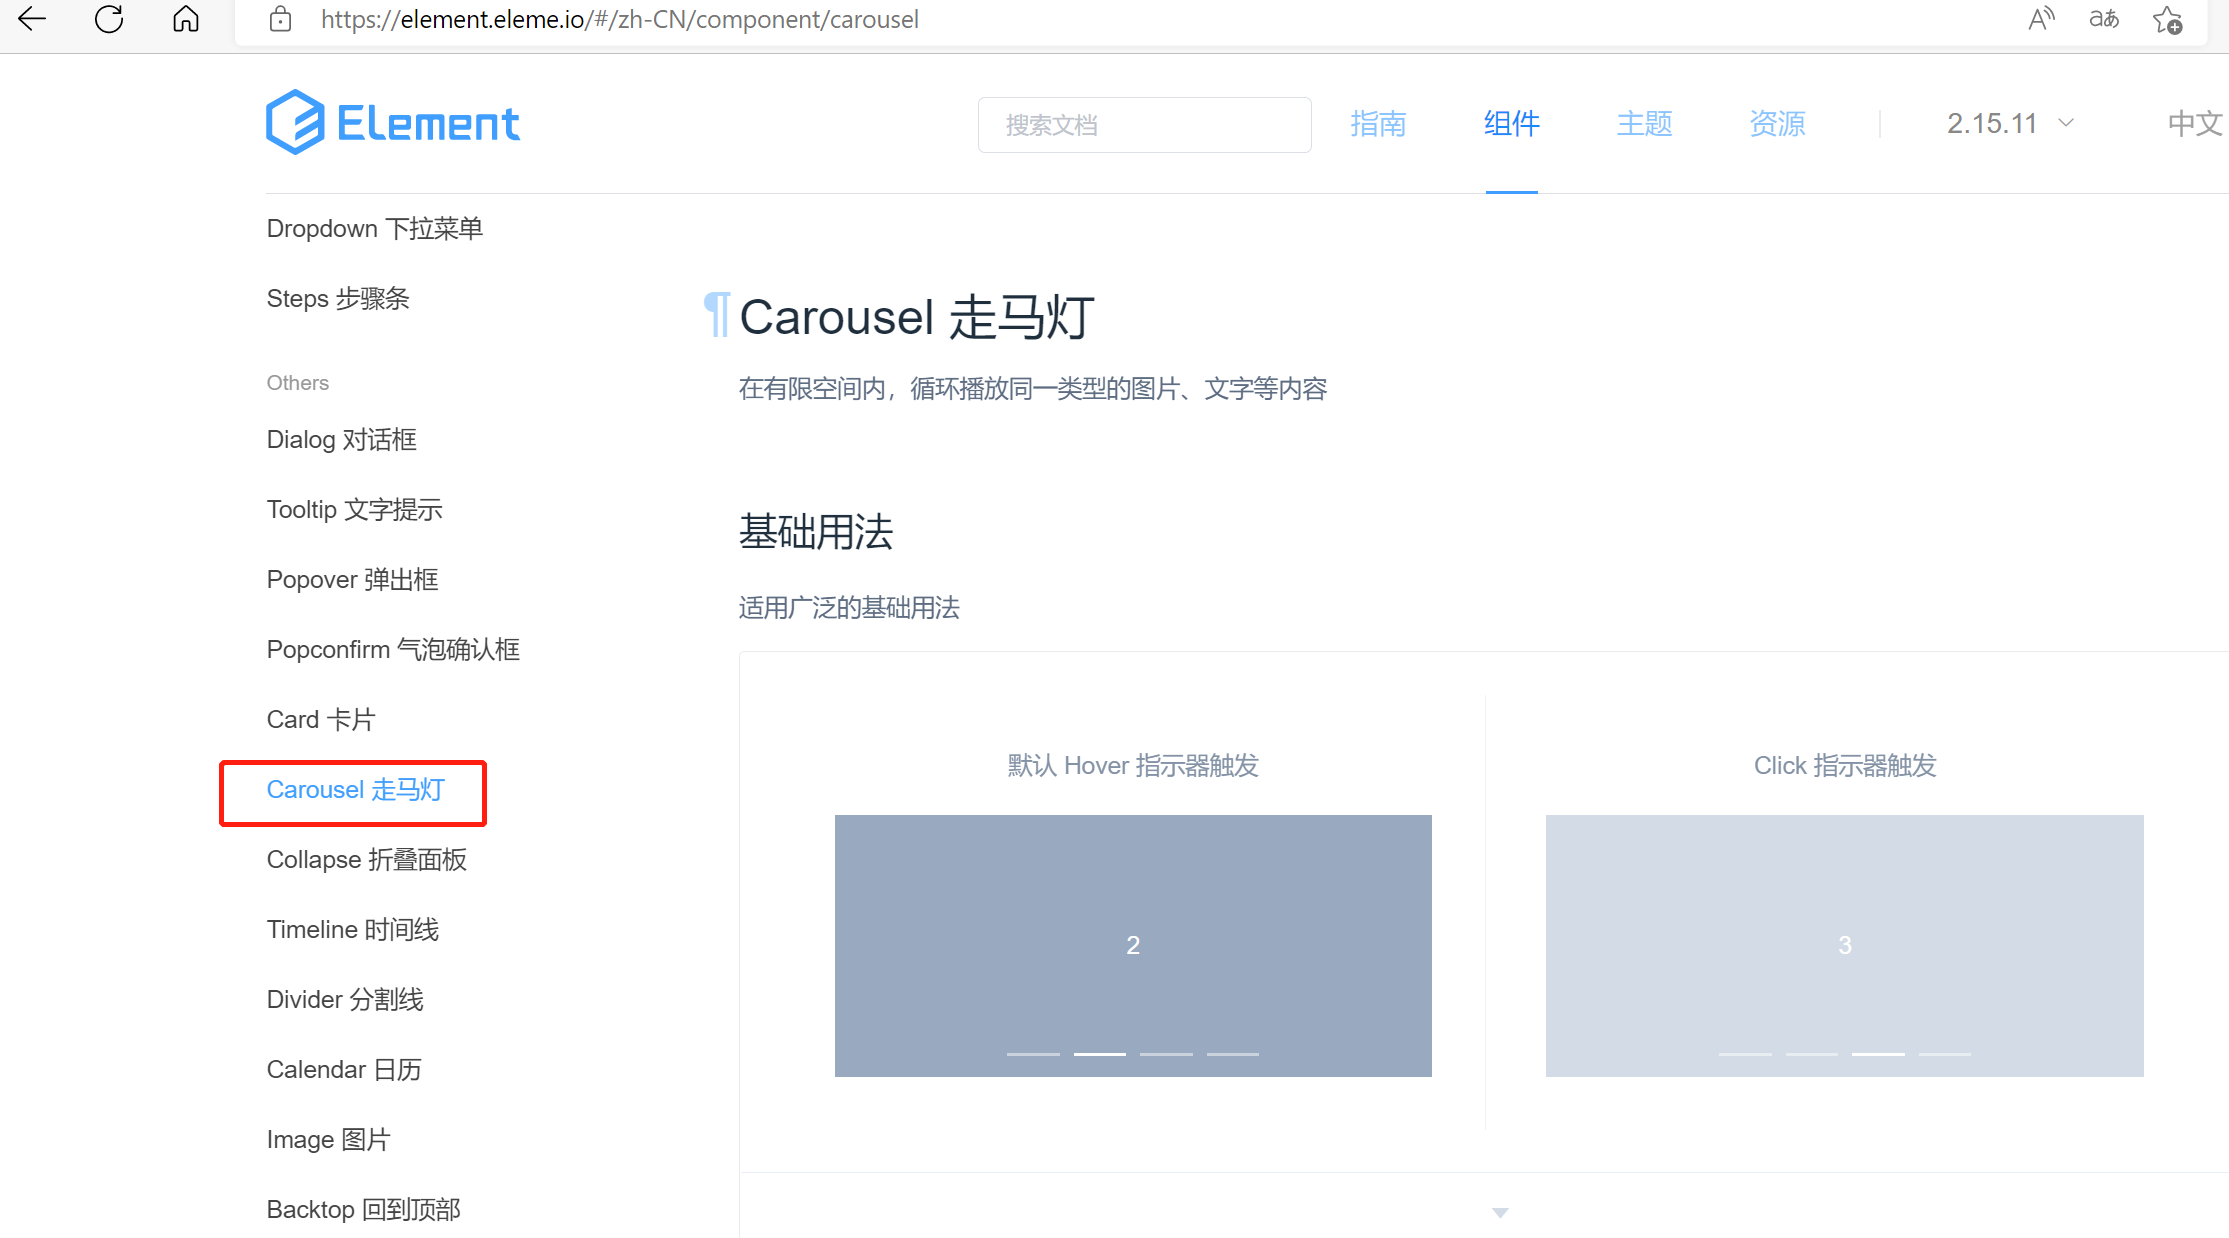This screenshot has width=2229, height=1238.
Task: Click the Element logo
Action: click(392, 123)
